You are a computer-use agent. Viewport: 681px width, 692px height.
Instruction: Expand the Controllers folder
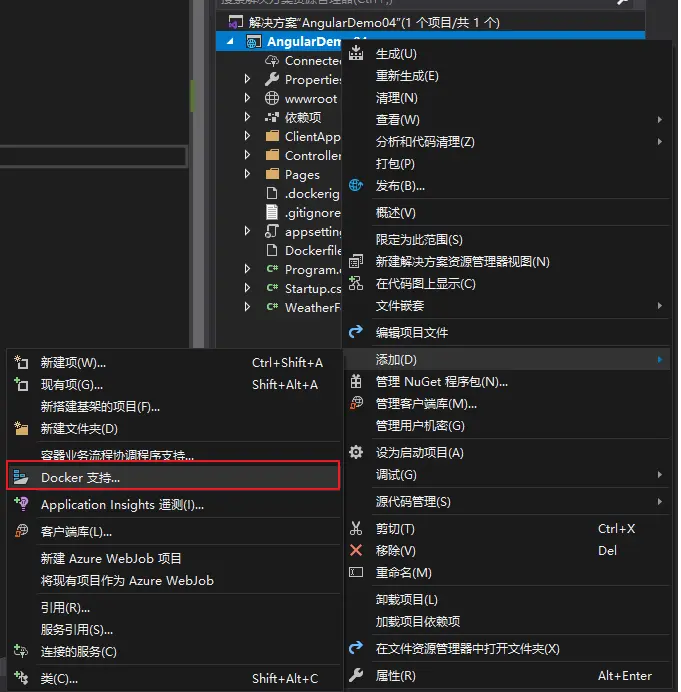click(x=247, y=155)
